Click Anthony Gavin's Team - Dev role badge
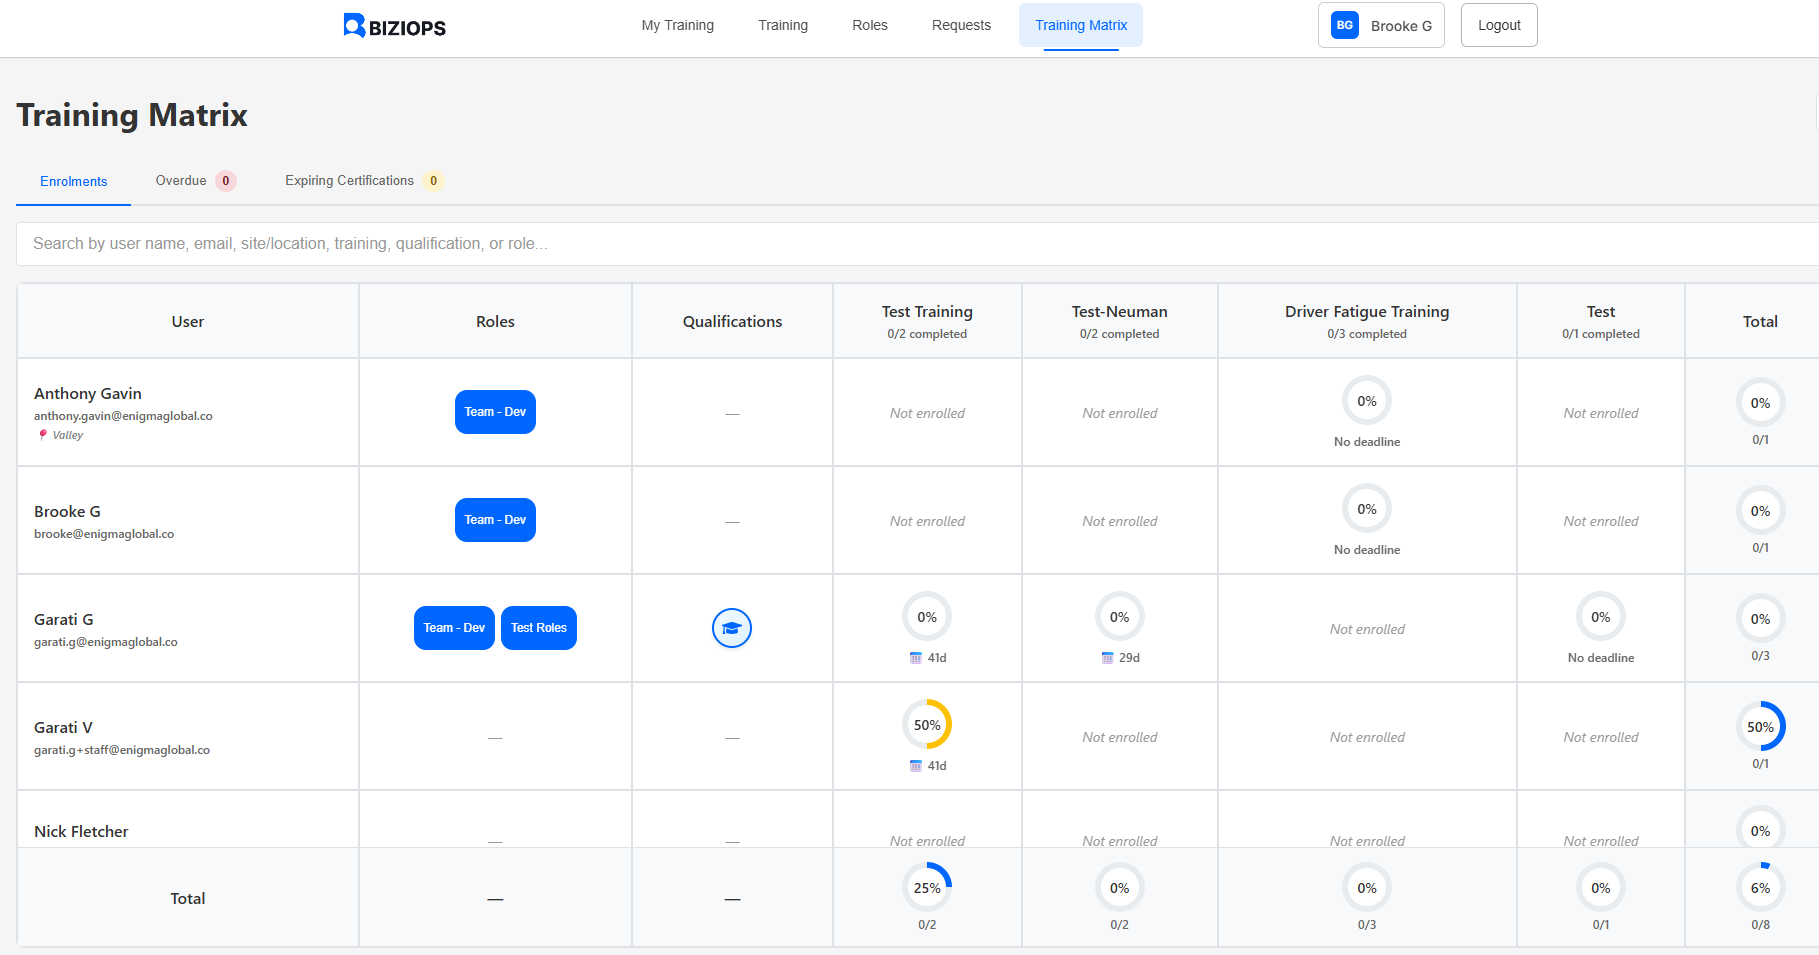 495,412
